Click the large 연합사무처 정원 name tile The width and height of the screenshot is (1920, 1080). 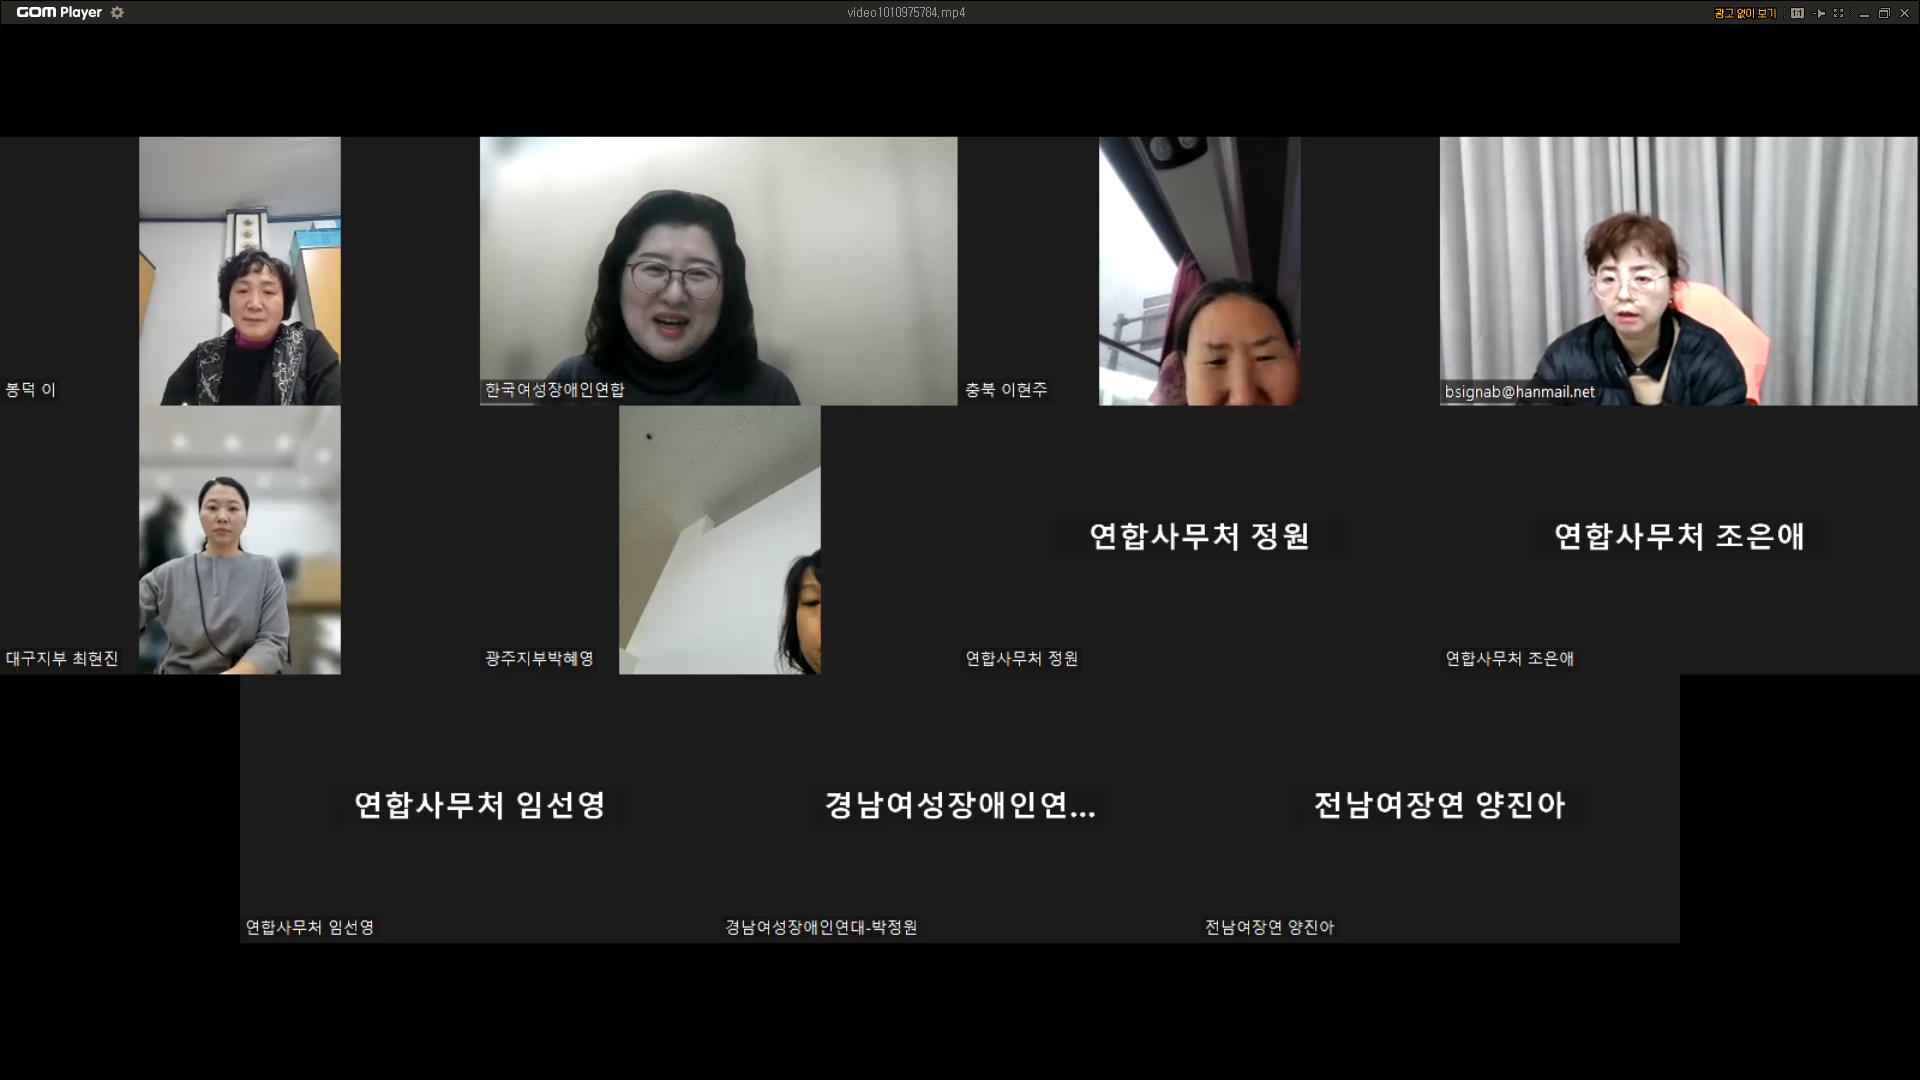1200,536
